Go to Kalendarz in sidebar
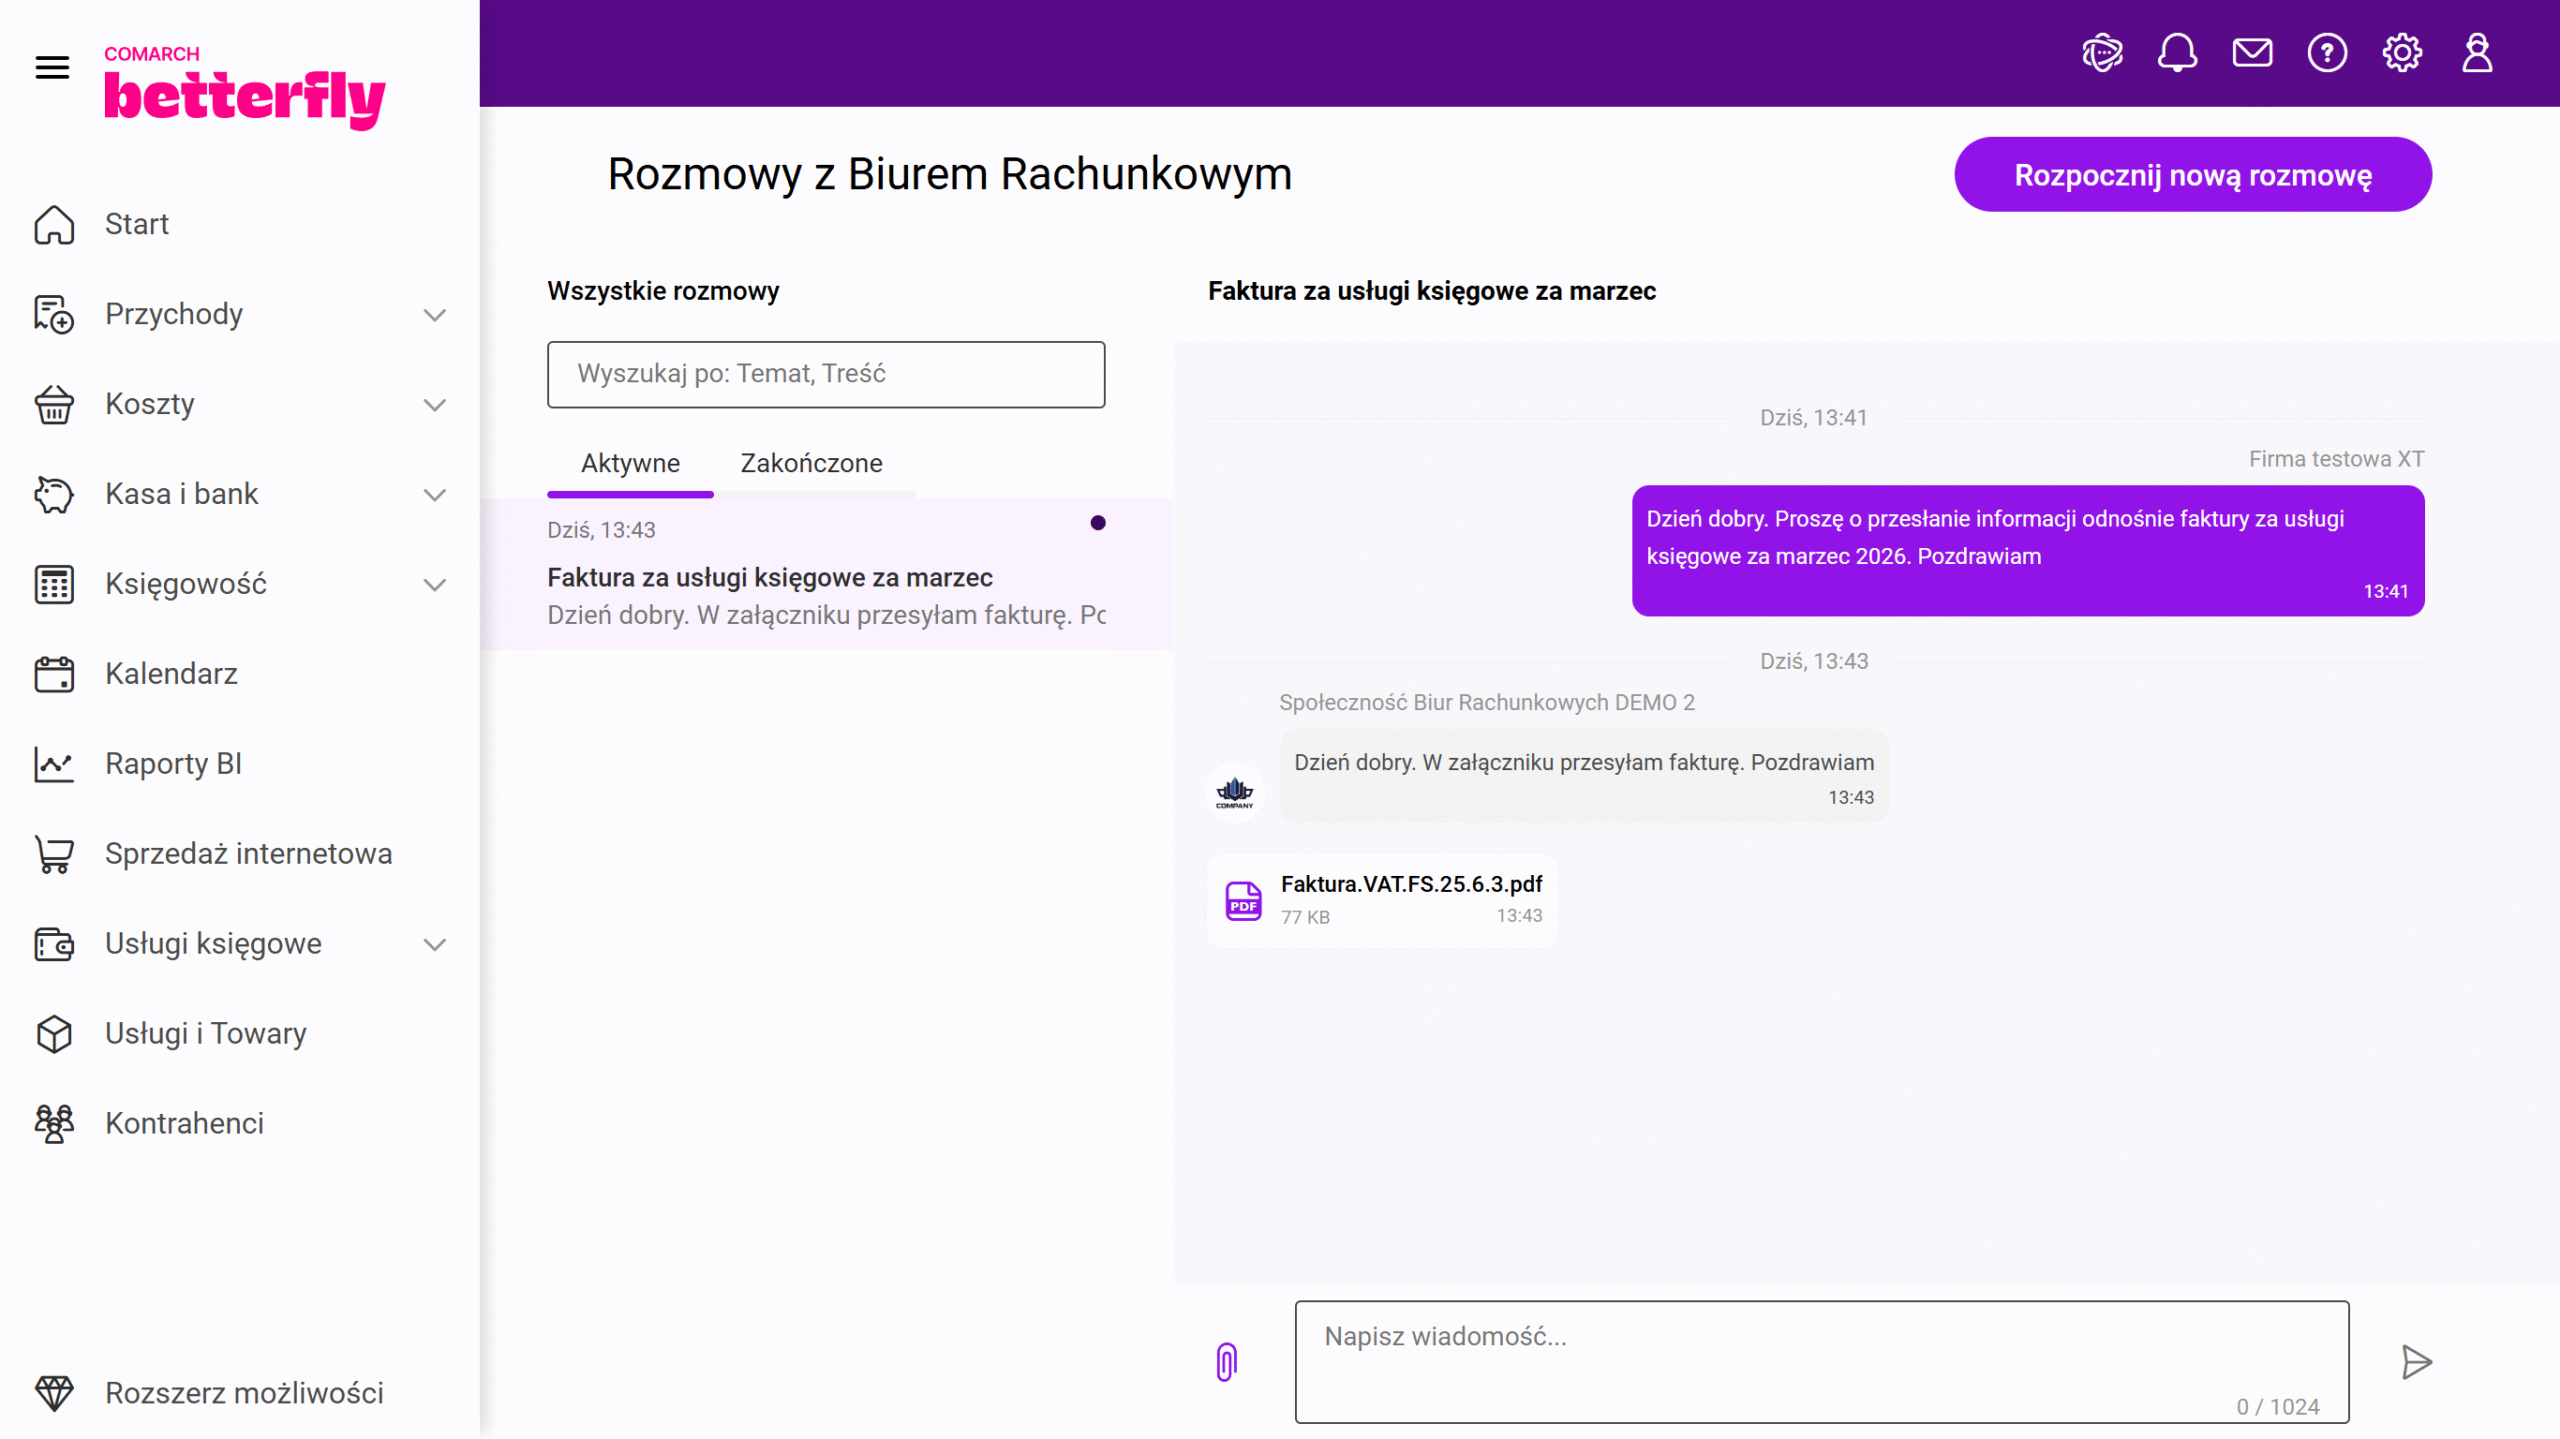This screenshot has height=1439, width=2560. [171, 674]
